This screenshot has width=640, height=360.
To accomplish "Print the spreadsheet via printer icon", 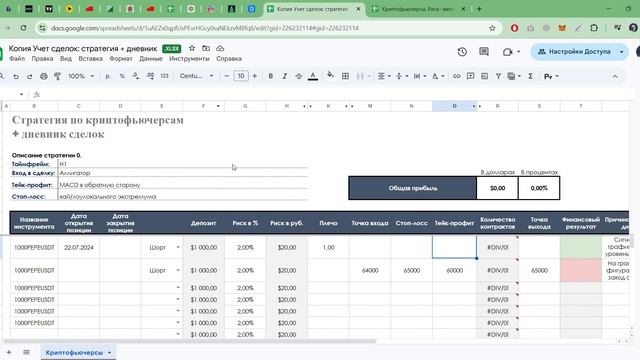I will (x=44, y=76).
